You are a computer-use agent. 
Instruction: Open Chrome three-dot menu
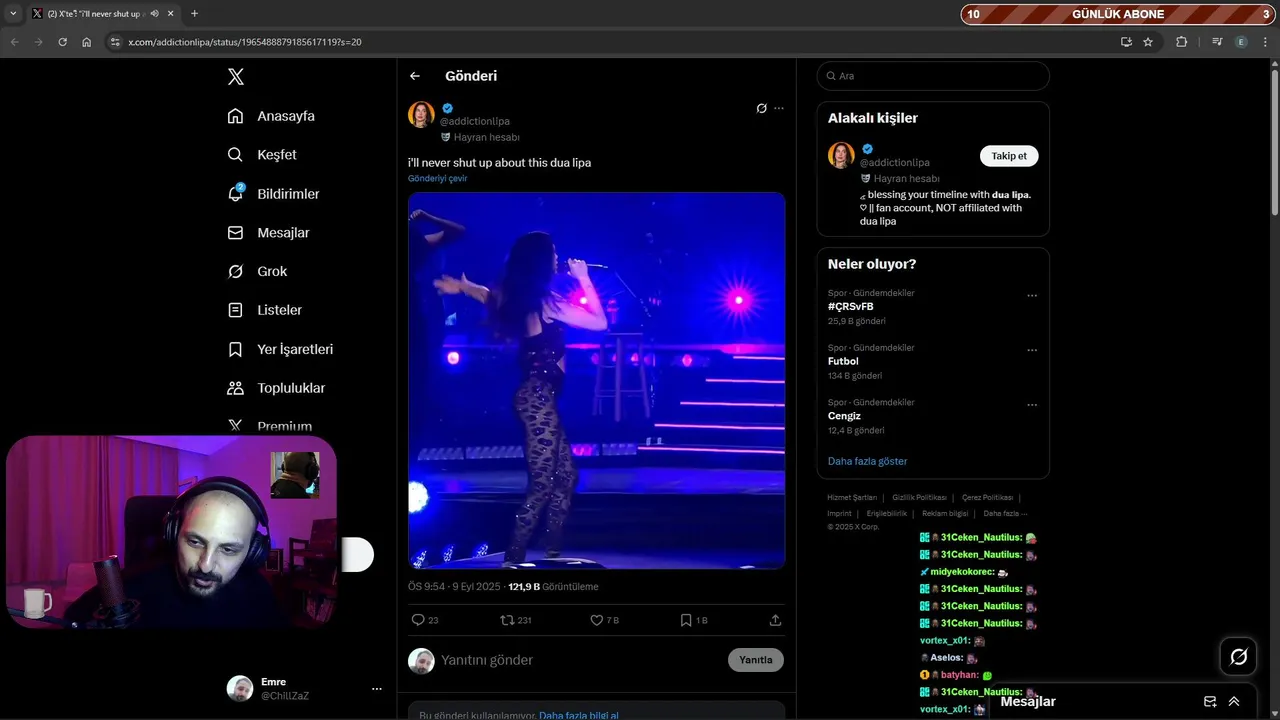click(1266, 42)
